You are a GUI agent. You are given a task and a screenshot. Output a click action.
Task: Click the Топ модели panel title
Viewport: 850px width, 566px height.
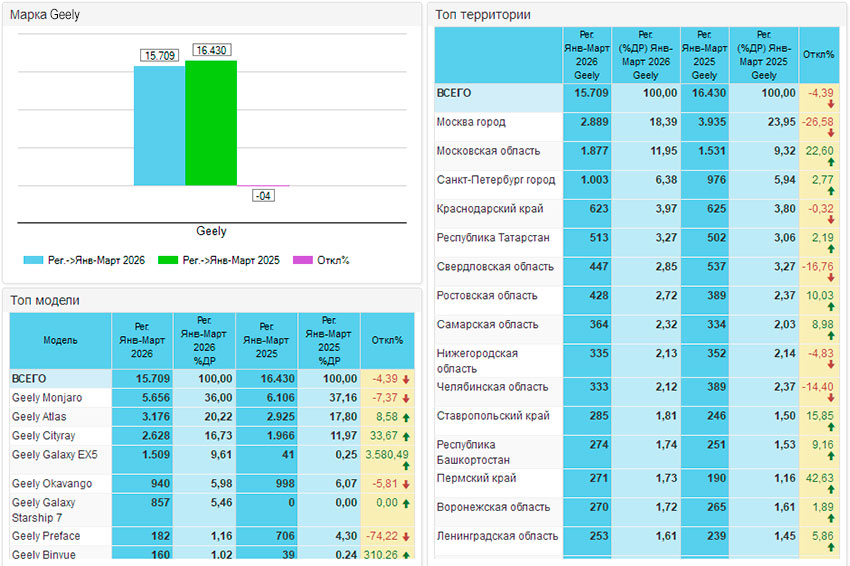click(x=45, y=300)
